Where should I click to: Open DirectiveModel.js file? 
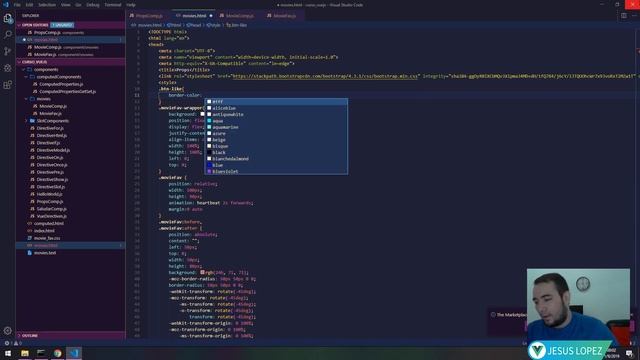[53, 150]
